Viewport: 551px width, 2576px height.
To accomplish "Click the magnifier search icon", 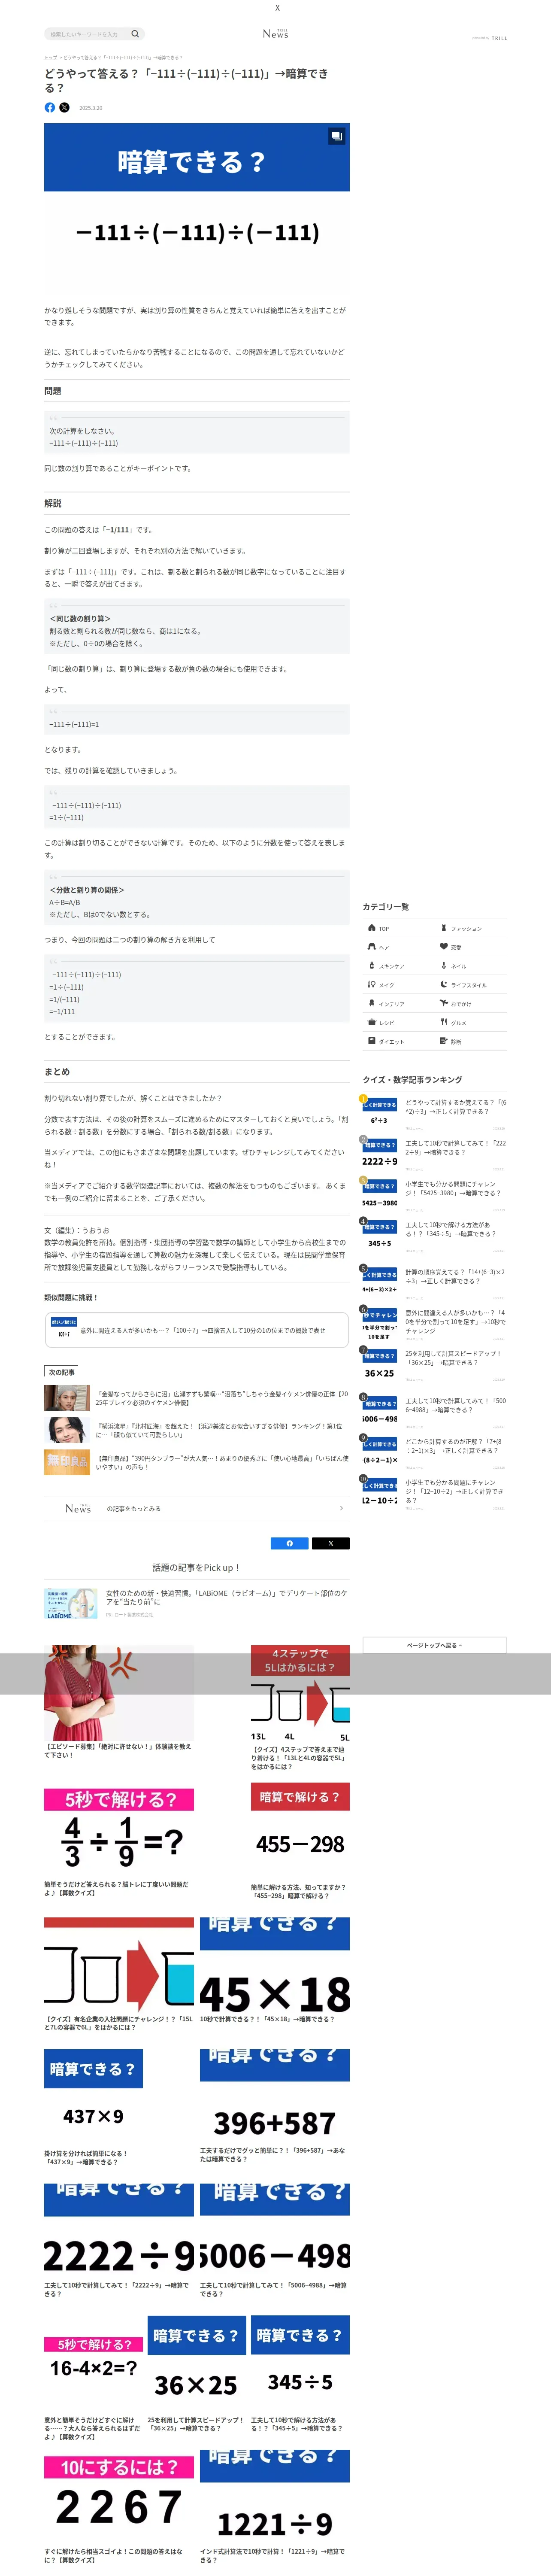I will 135,34.
